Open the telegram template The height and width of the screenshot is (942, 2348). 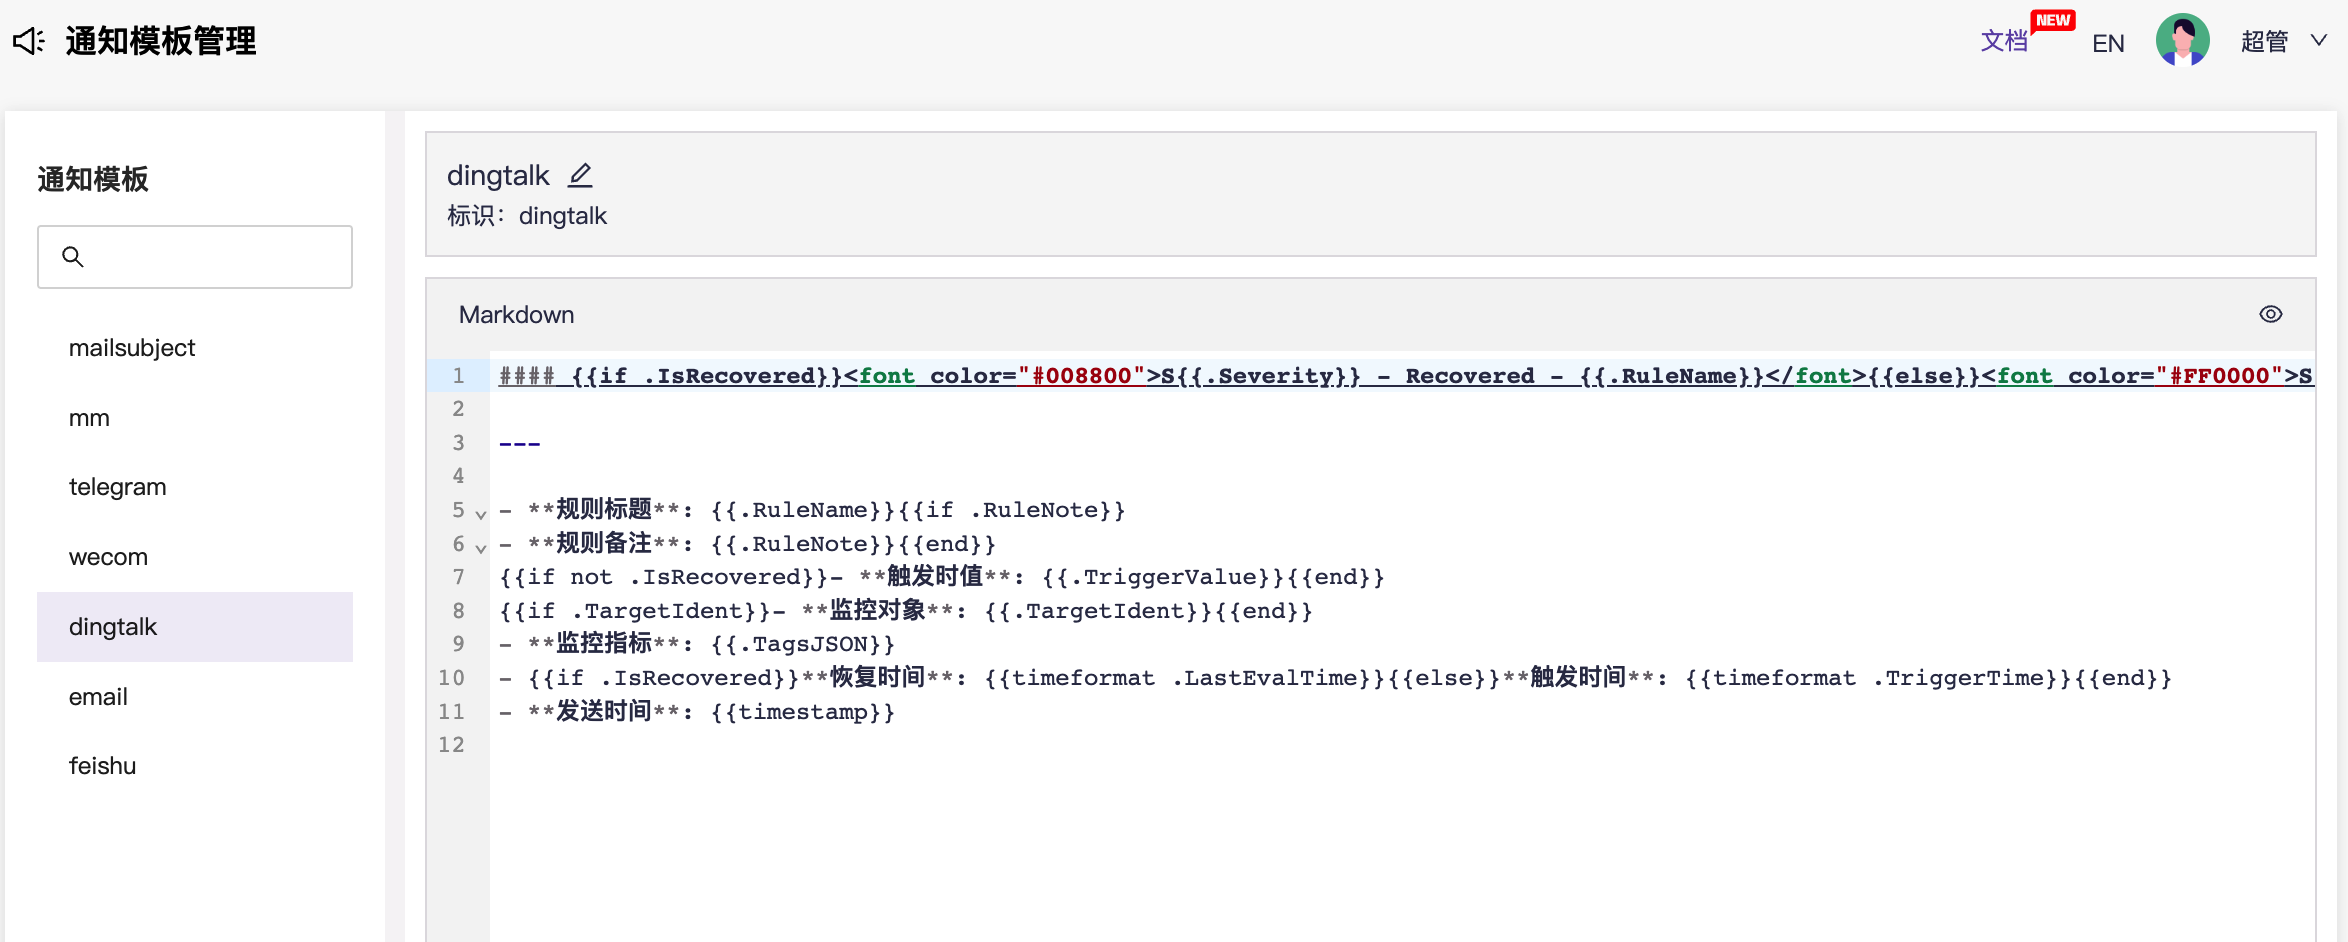pyautogui.click(x=117, y=487)
